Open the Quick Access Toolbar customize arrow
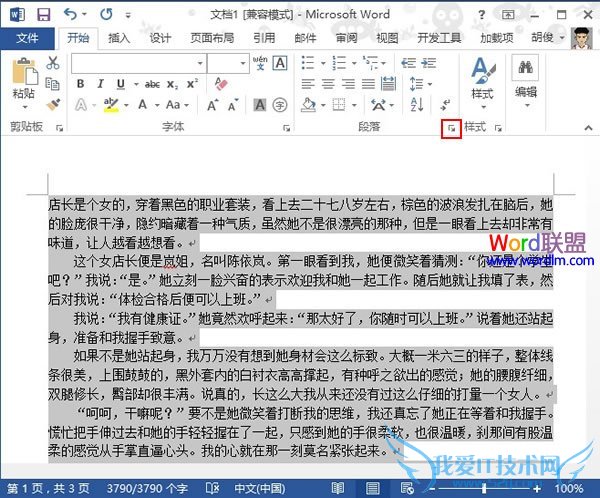This screenshot has height=498, width=600. tap(128, 15)
